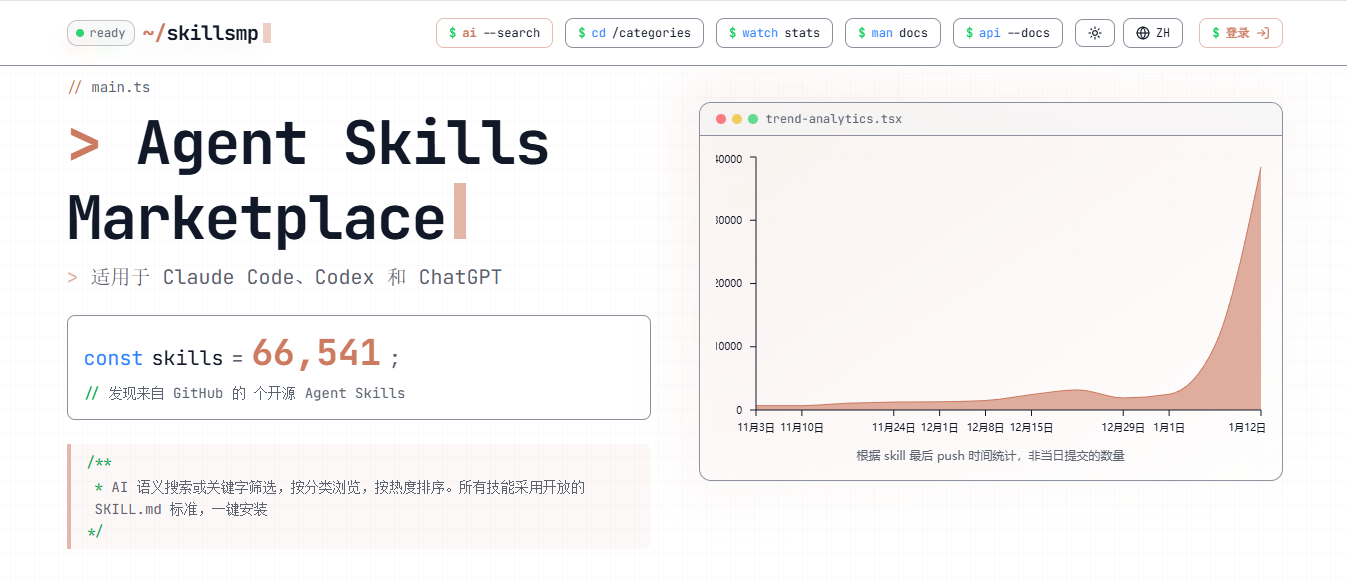Viewport: 1347px width, 585px height.
Task: Click the green ready status badge
Action: [101, 33]
